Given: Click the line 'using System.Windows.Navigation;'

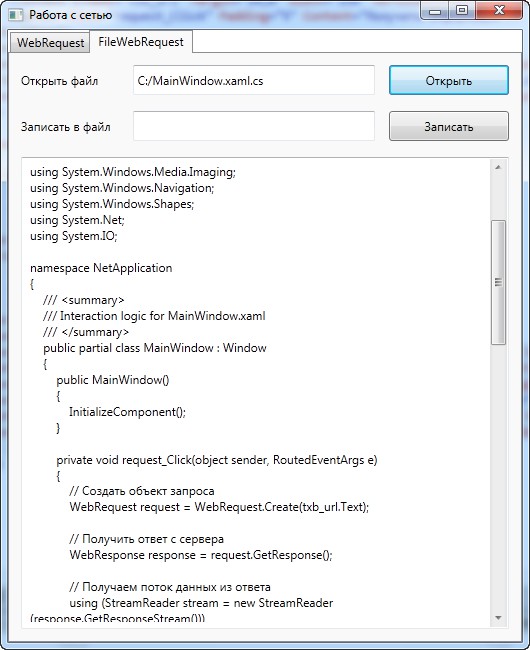Looking at the screenshot, I should pos(122,188).
